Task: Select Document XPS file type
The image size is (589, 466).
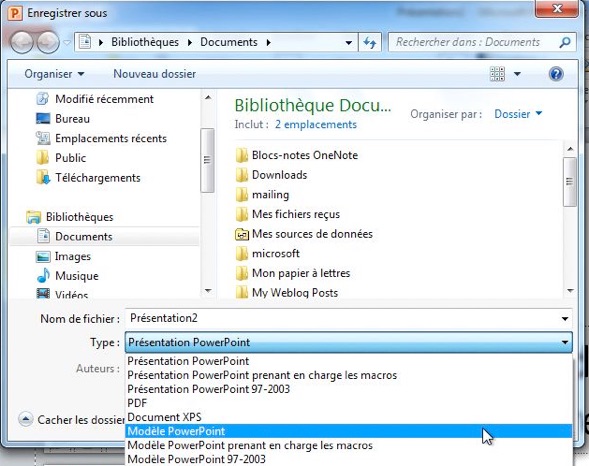Action: tap(349, 417)
